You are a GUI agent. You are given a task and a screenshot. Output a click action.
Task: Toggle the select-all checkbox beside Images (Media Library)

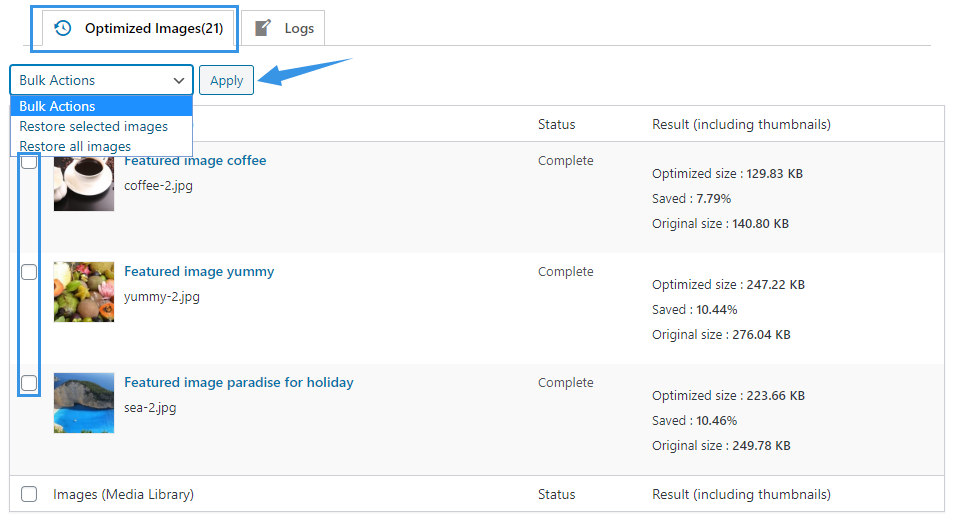pyautogui.click(x=29, y=494)
